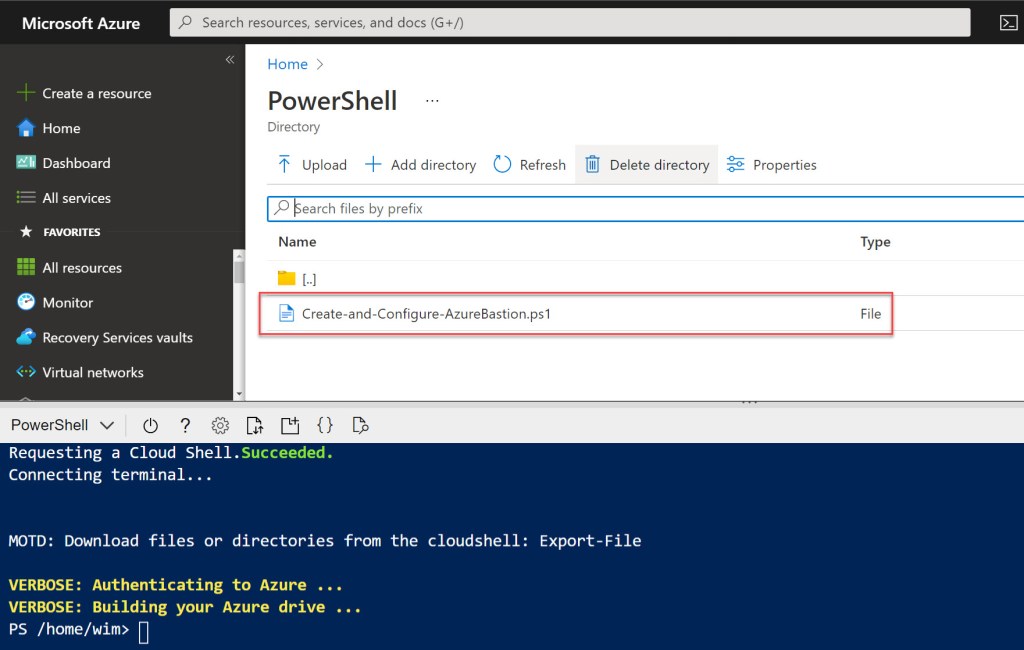Click Delete directory in the toolbar
The image size is (1024, 650).
click(x=647, y=165)
